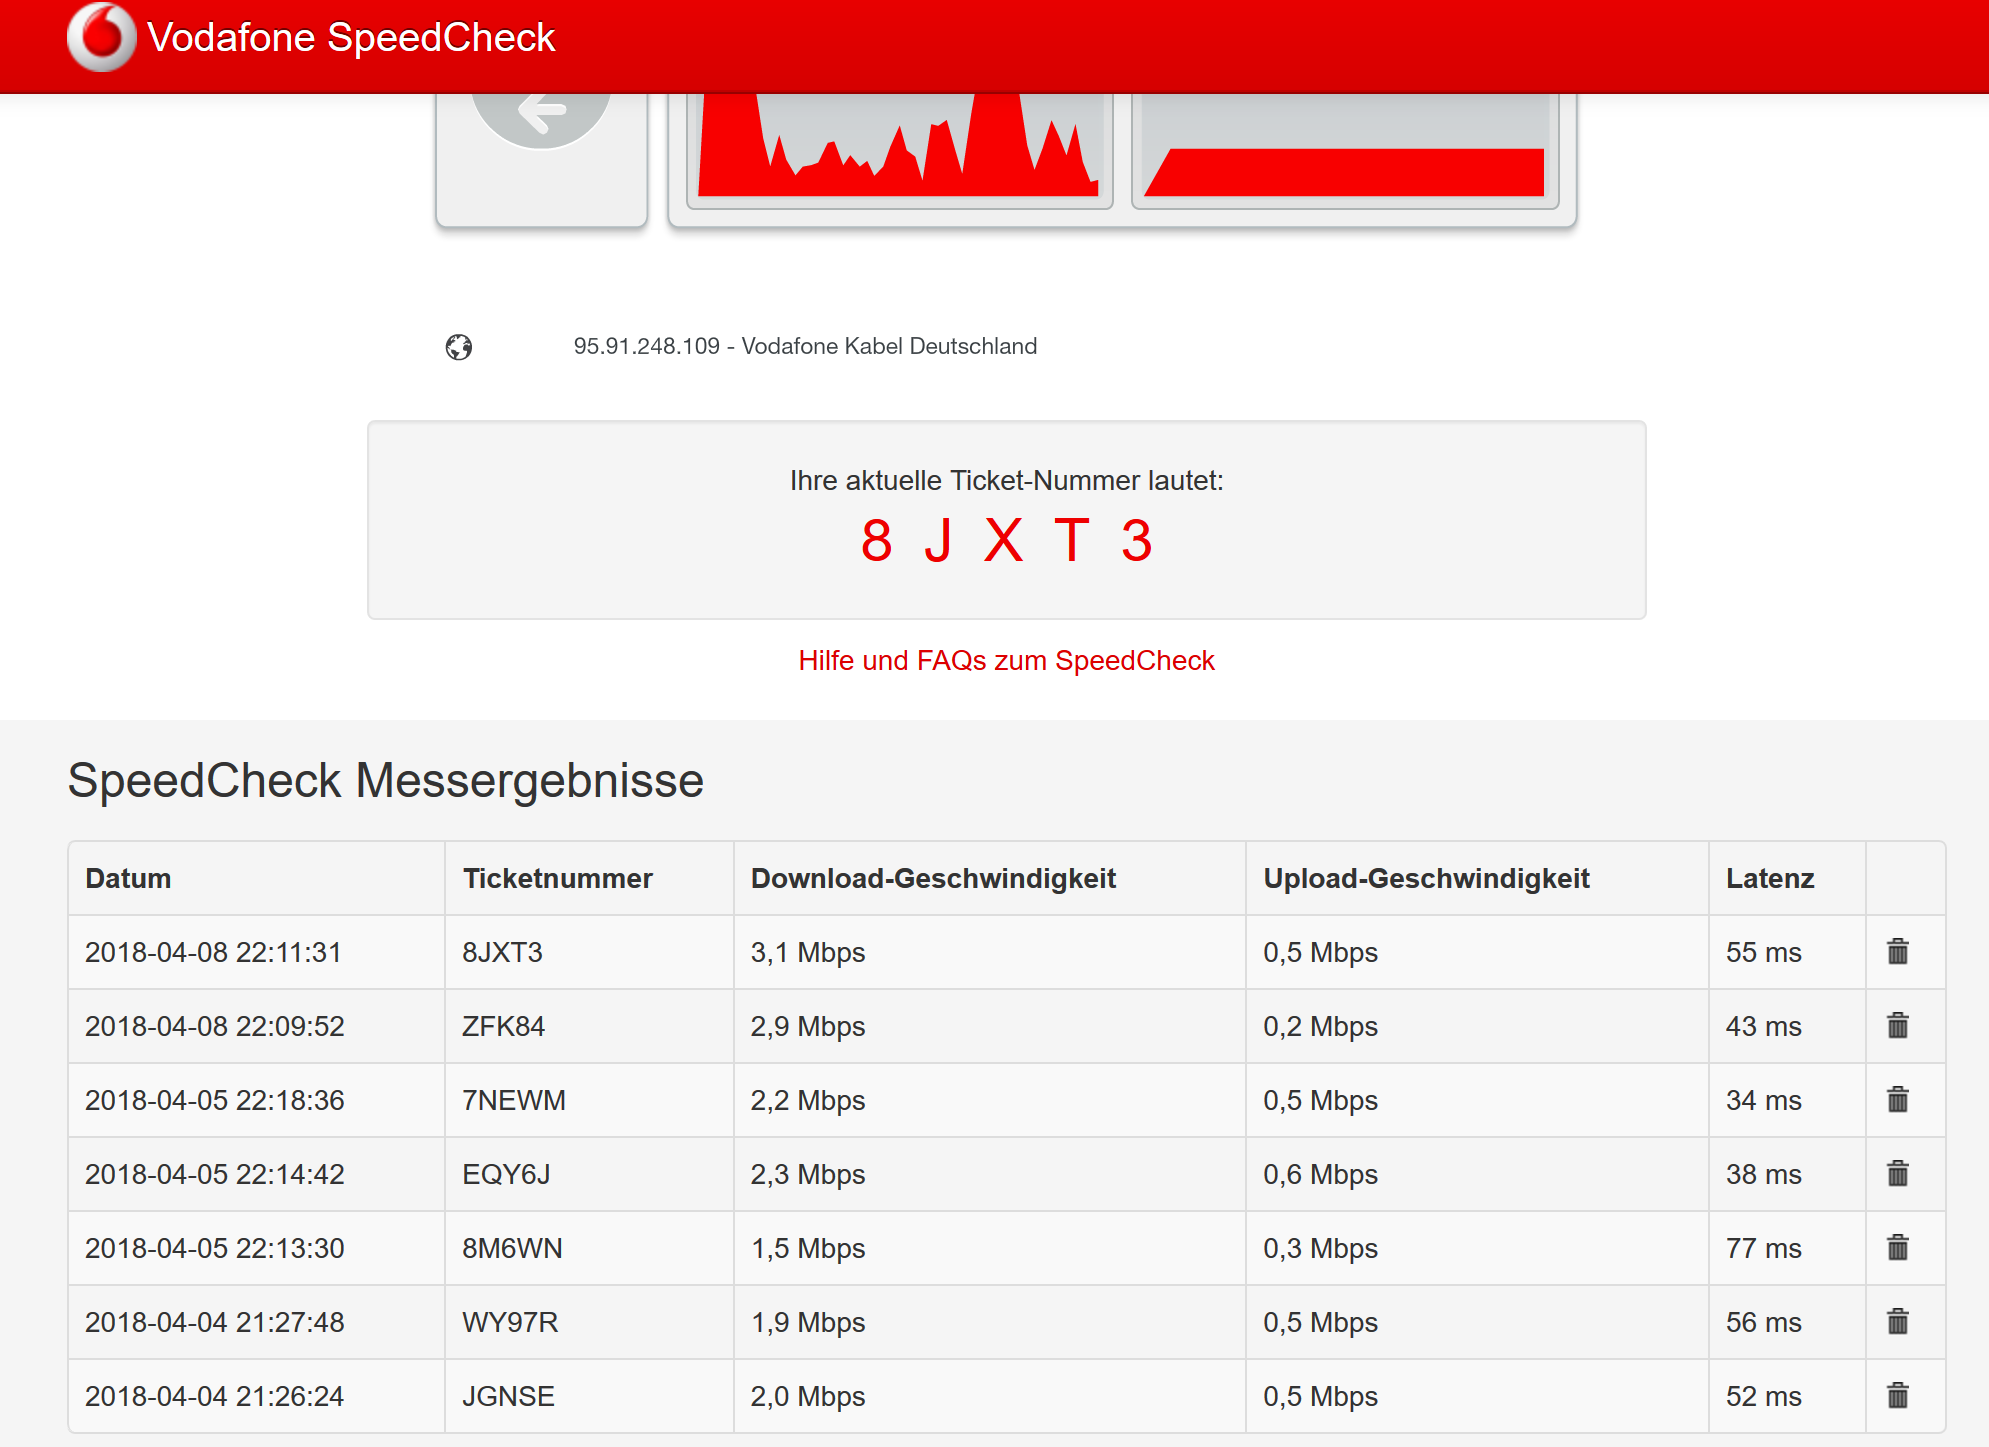1989x1447 pixels.
Task: Delete the ZFK84 measurement row
Action: (1897, 1025)
